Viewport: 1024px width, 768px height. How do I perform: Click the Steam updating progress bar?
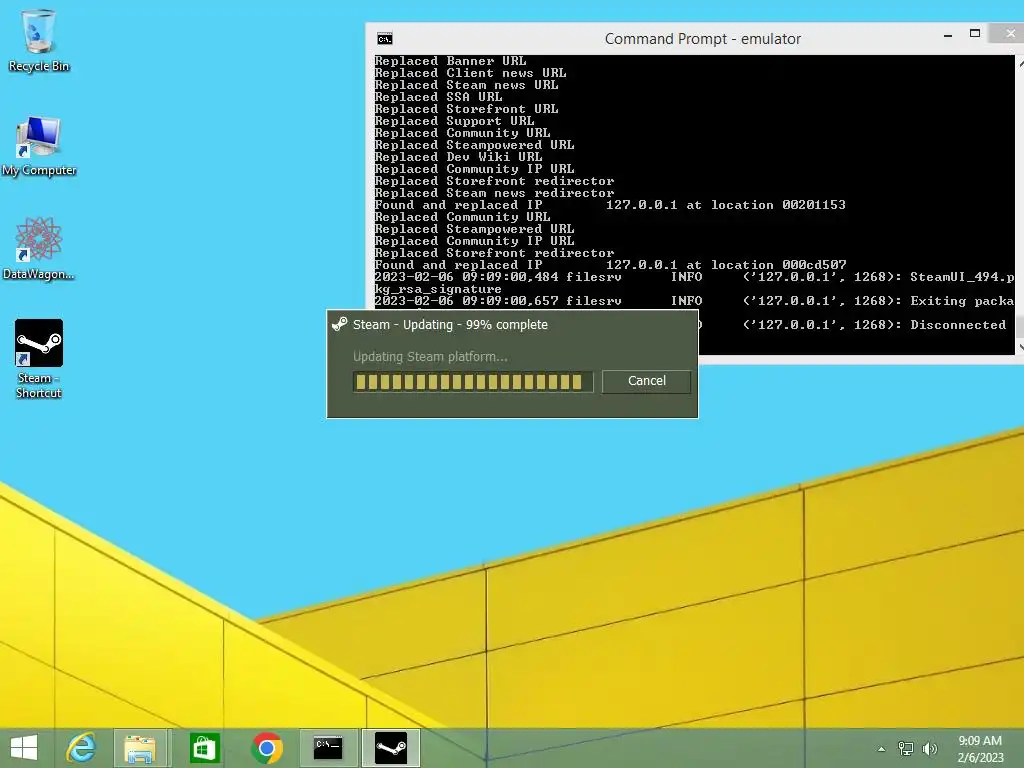click(x=473, y=381)
